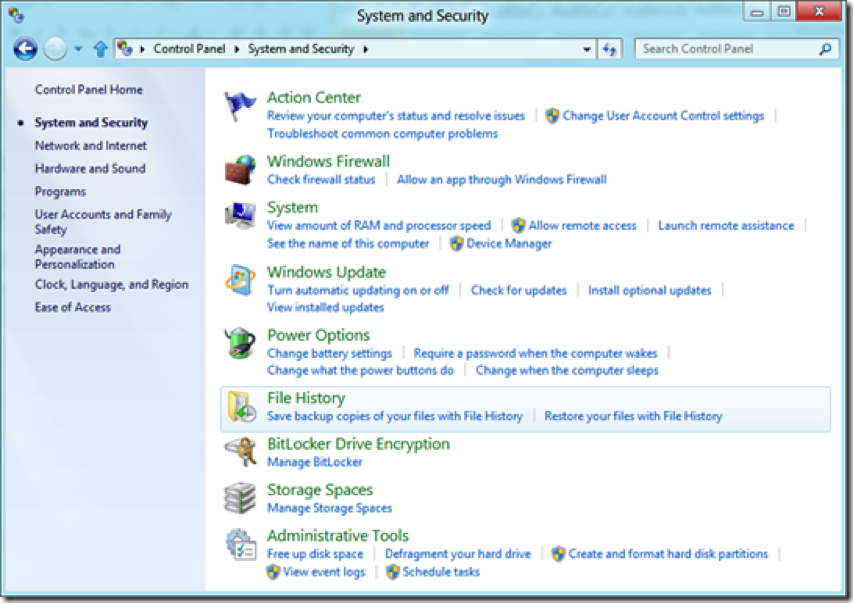Click the Administrative Tools gear icon
The height and width of the screenshot is (604, 854).
[x=240, y=544]
